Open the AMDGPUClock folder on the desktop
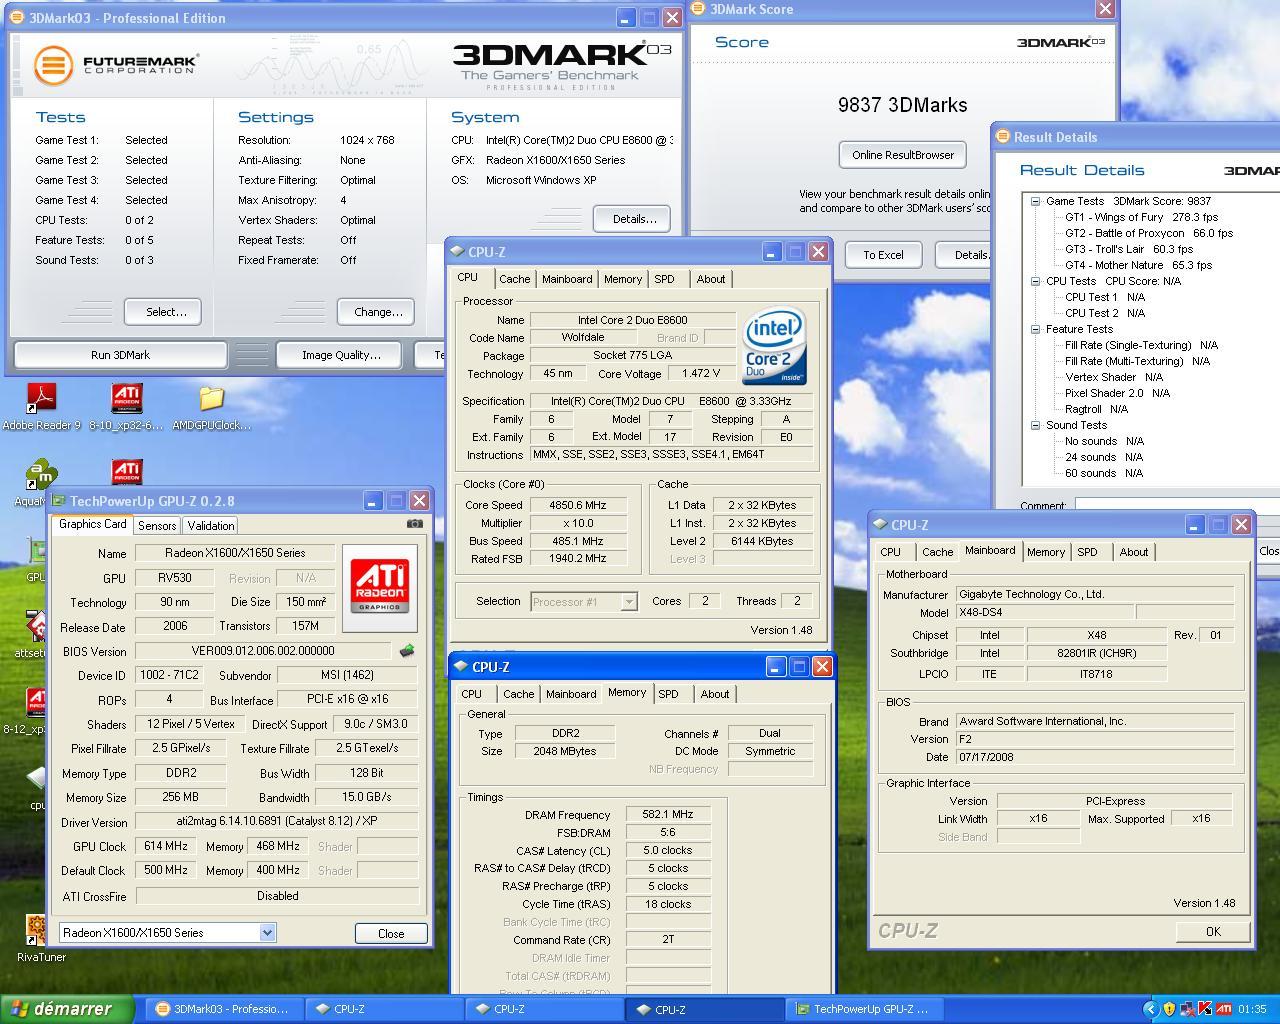 [211, 406]
